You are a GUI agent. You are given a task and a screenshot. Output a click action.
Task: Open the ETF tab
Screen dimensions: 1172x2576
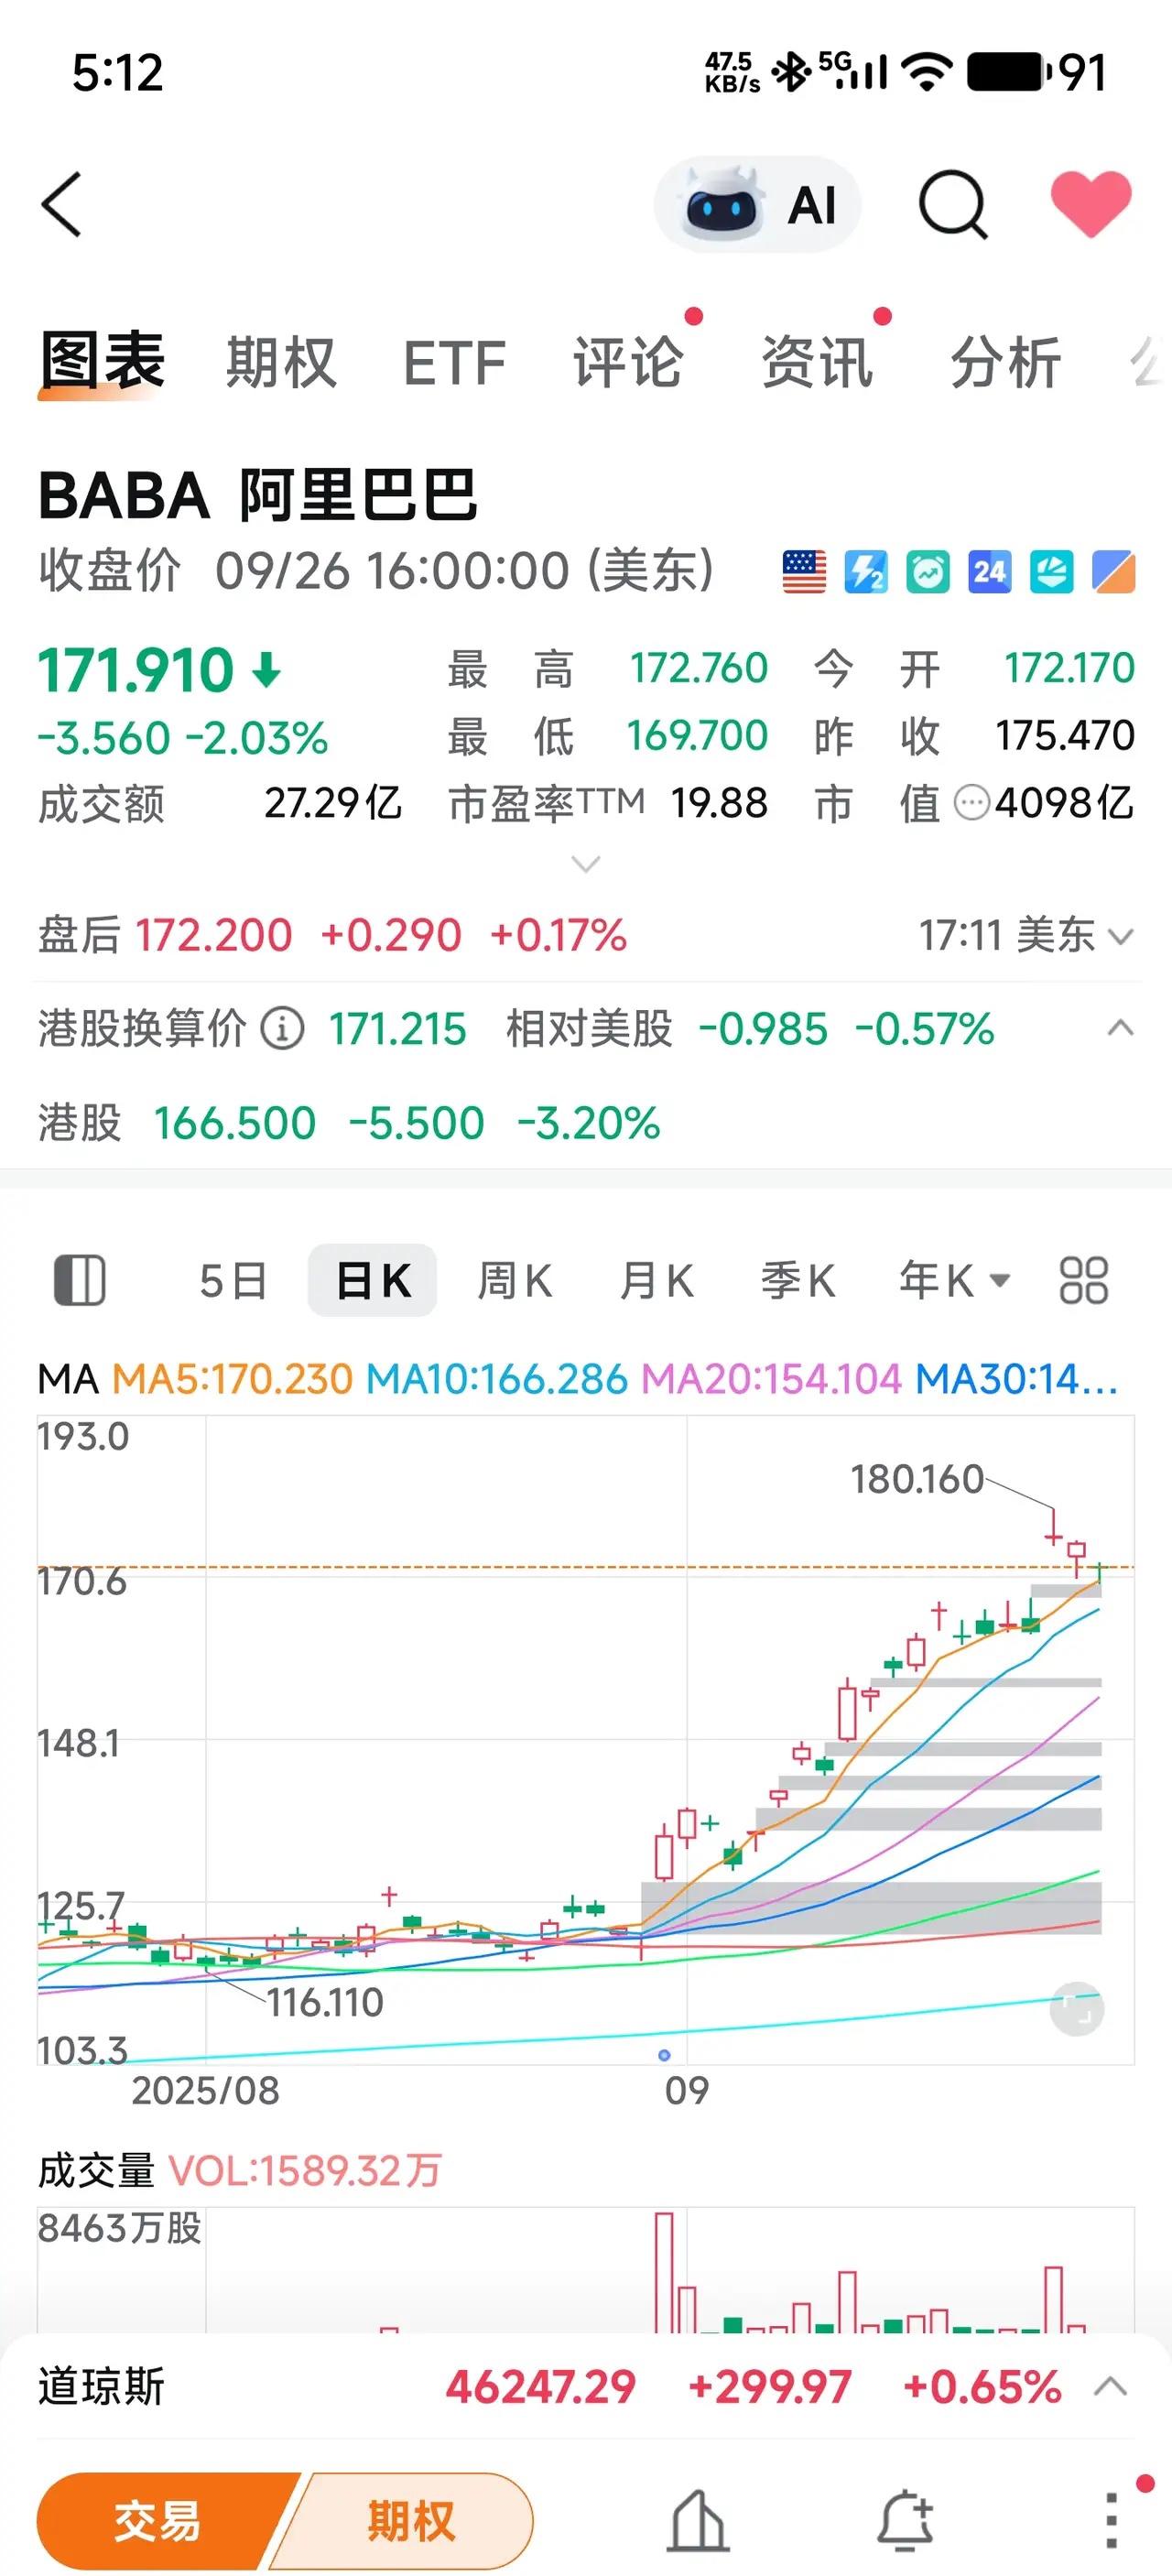pyautogui.click(x=454, y=362)
